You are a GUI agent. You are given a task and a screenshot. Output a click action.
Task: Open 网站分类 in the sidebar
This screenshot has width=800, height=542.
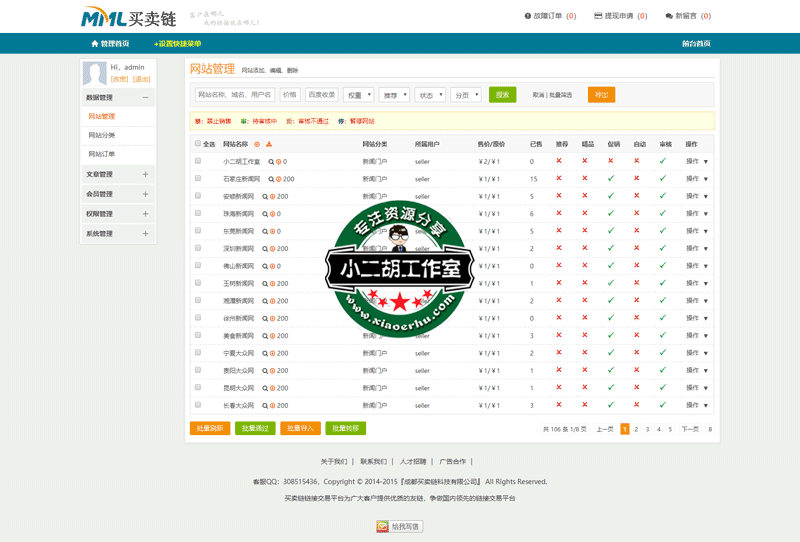click(102, 135)
